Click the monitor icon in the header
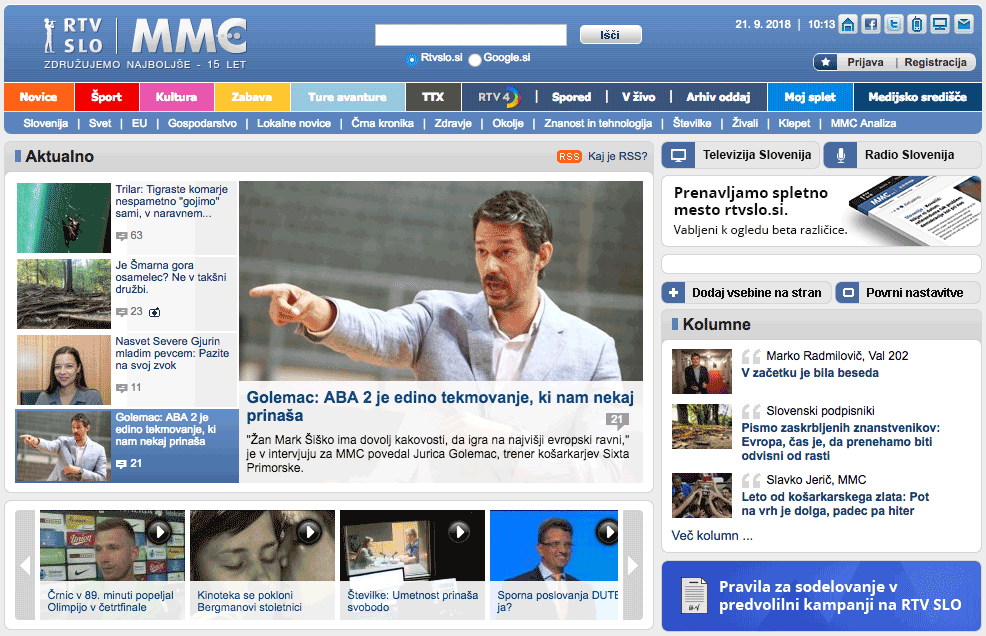 tap(940, 25)
